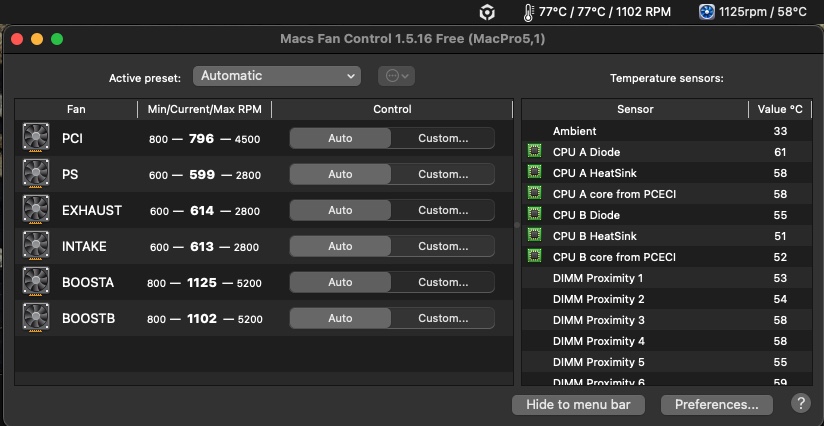This screenshot has width=824, height=426.
Task: Open the help question mark button
Action: pos(800,403)
